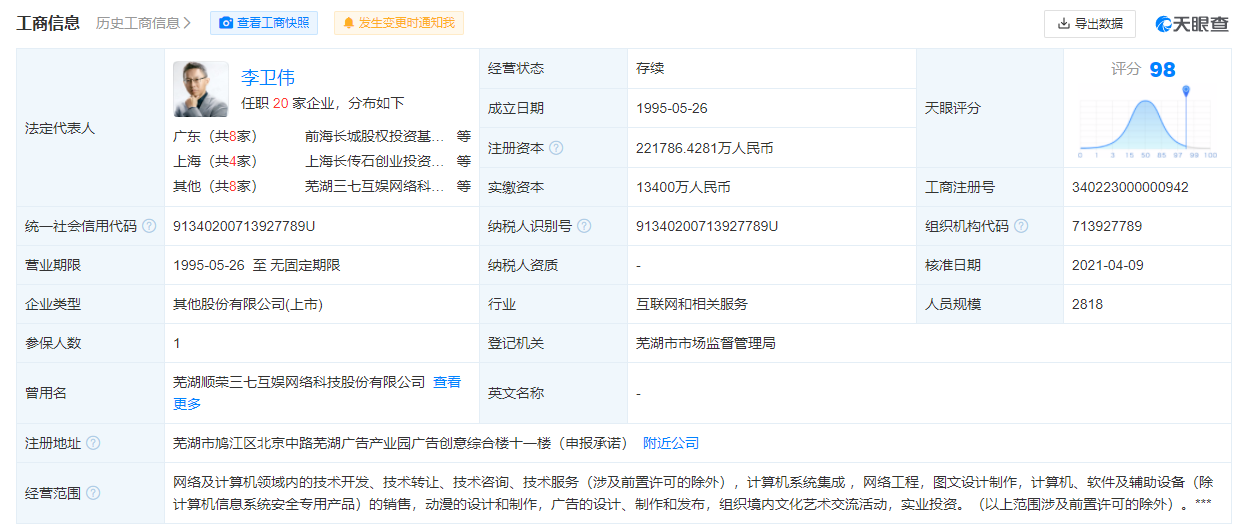Click the help icon next to 统一社会信用代码

pyautogui.click(x=149, y=226)
